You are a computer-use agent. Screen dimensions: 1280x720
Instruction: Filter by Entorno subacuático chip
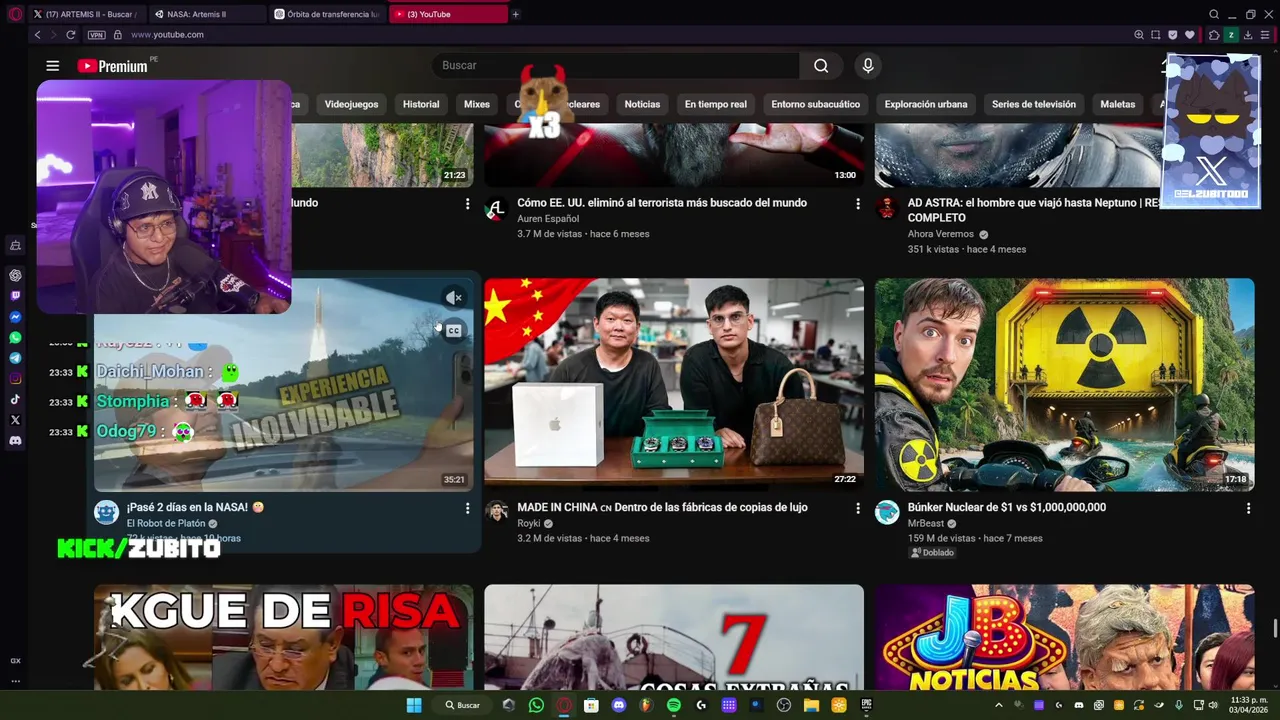pos(815,104)
